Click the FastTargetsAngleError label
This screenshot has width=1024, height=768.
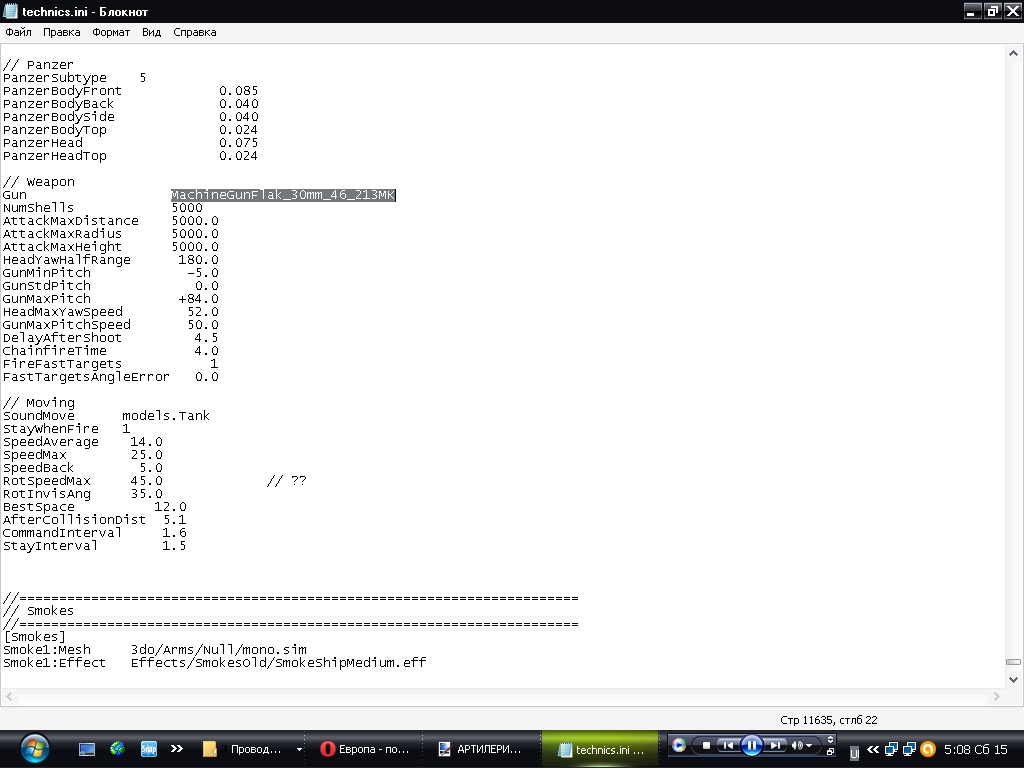coord(86,377)
